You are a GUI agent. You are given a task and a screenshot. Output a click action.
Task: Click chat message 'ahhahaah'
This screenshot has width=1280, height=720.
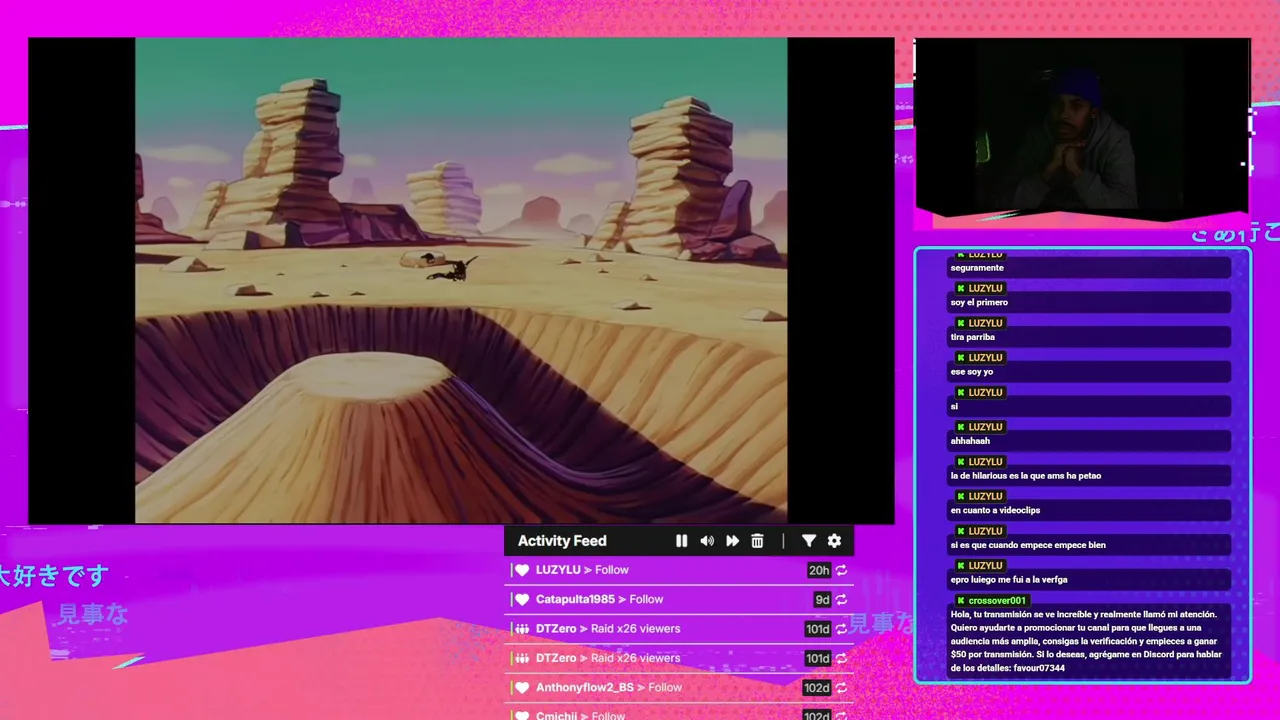pos(970,441)
